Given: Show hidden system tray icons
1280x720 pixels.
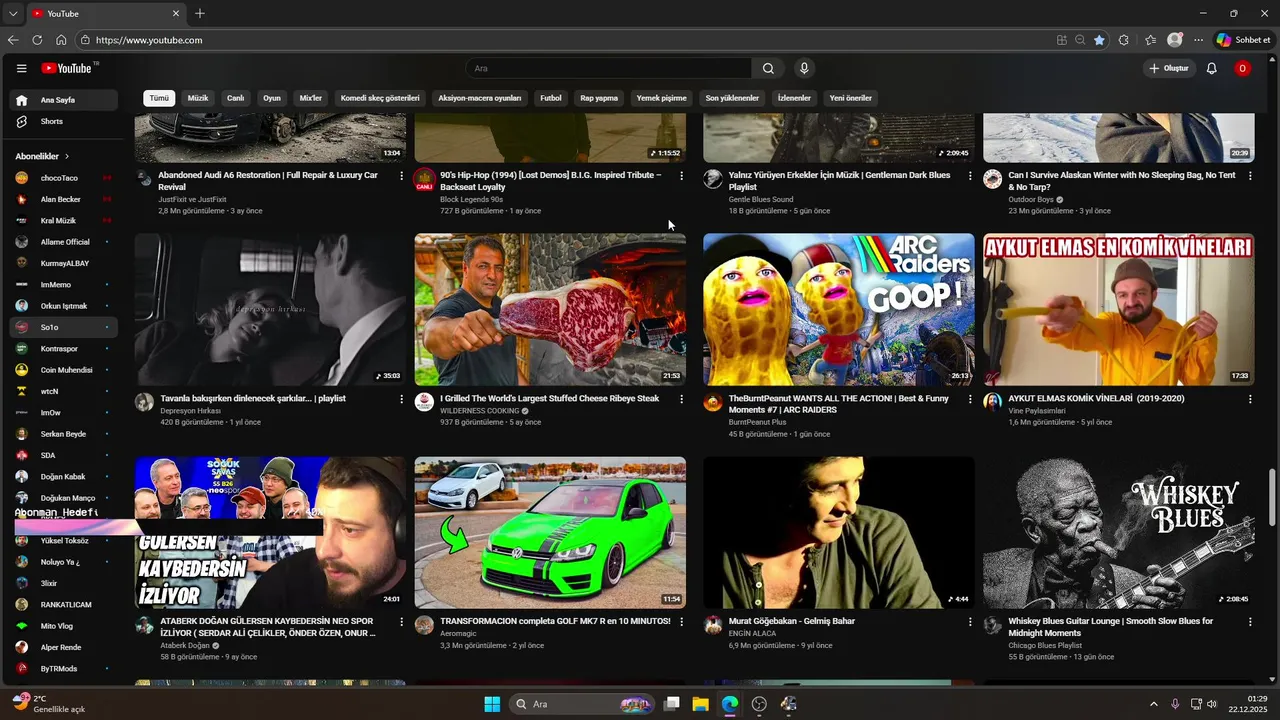Looking at the screenshot, I should click(1153, 704).
